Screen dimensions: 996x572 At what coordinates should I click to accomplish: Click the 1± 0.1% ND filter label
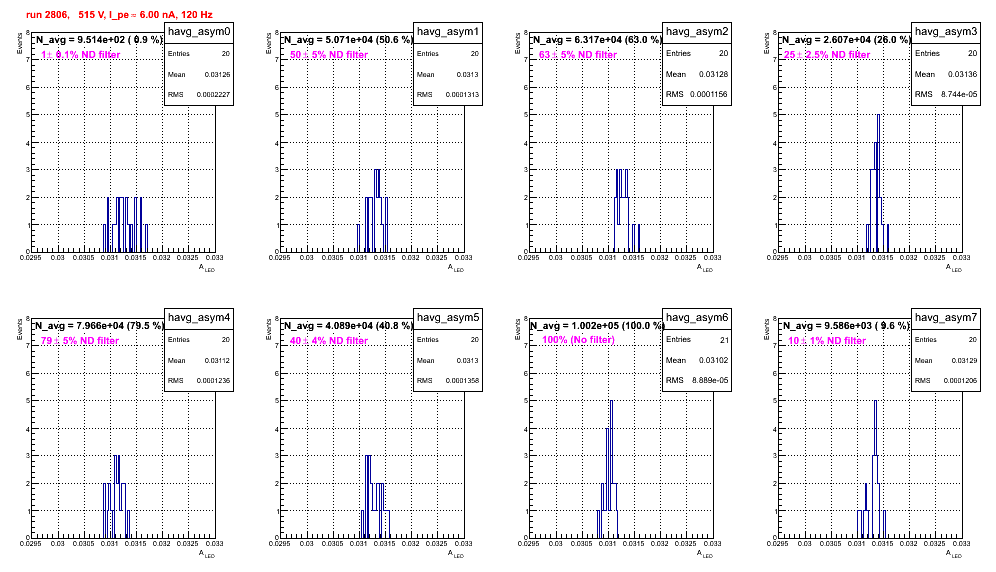[x=81, y=55]
